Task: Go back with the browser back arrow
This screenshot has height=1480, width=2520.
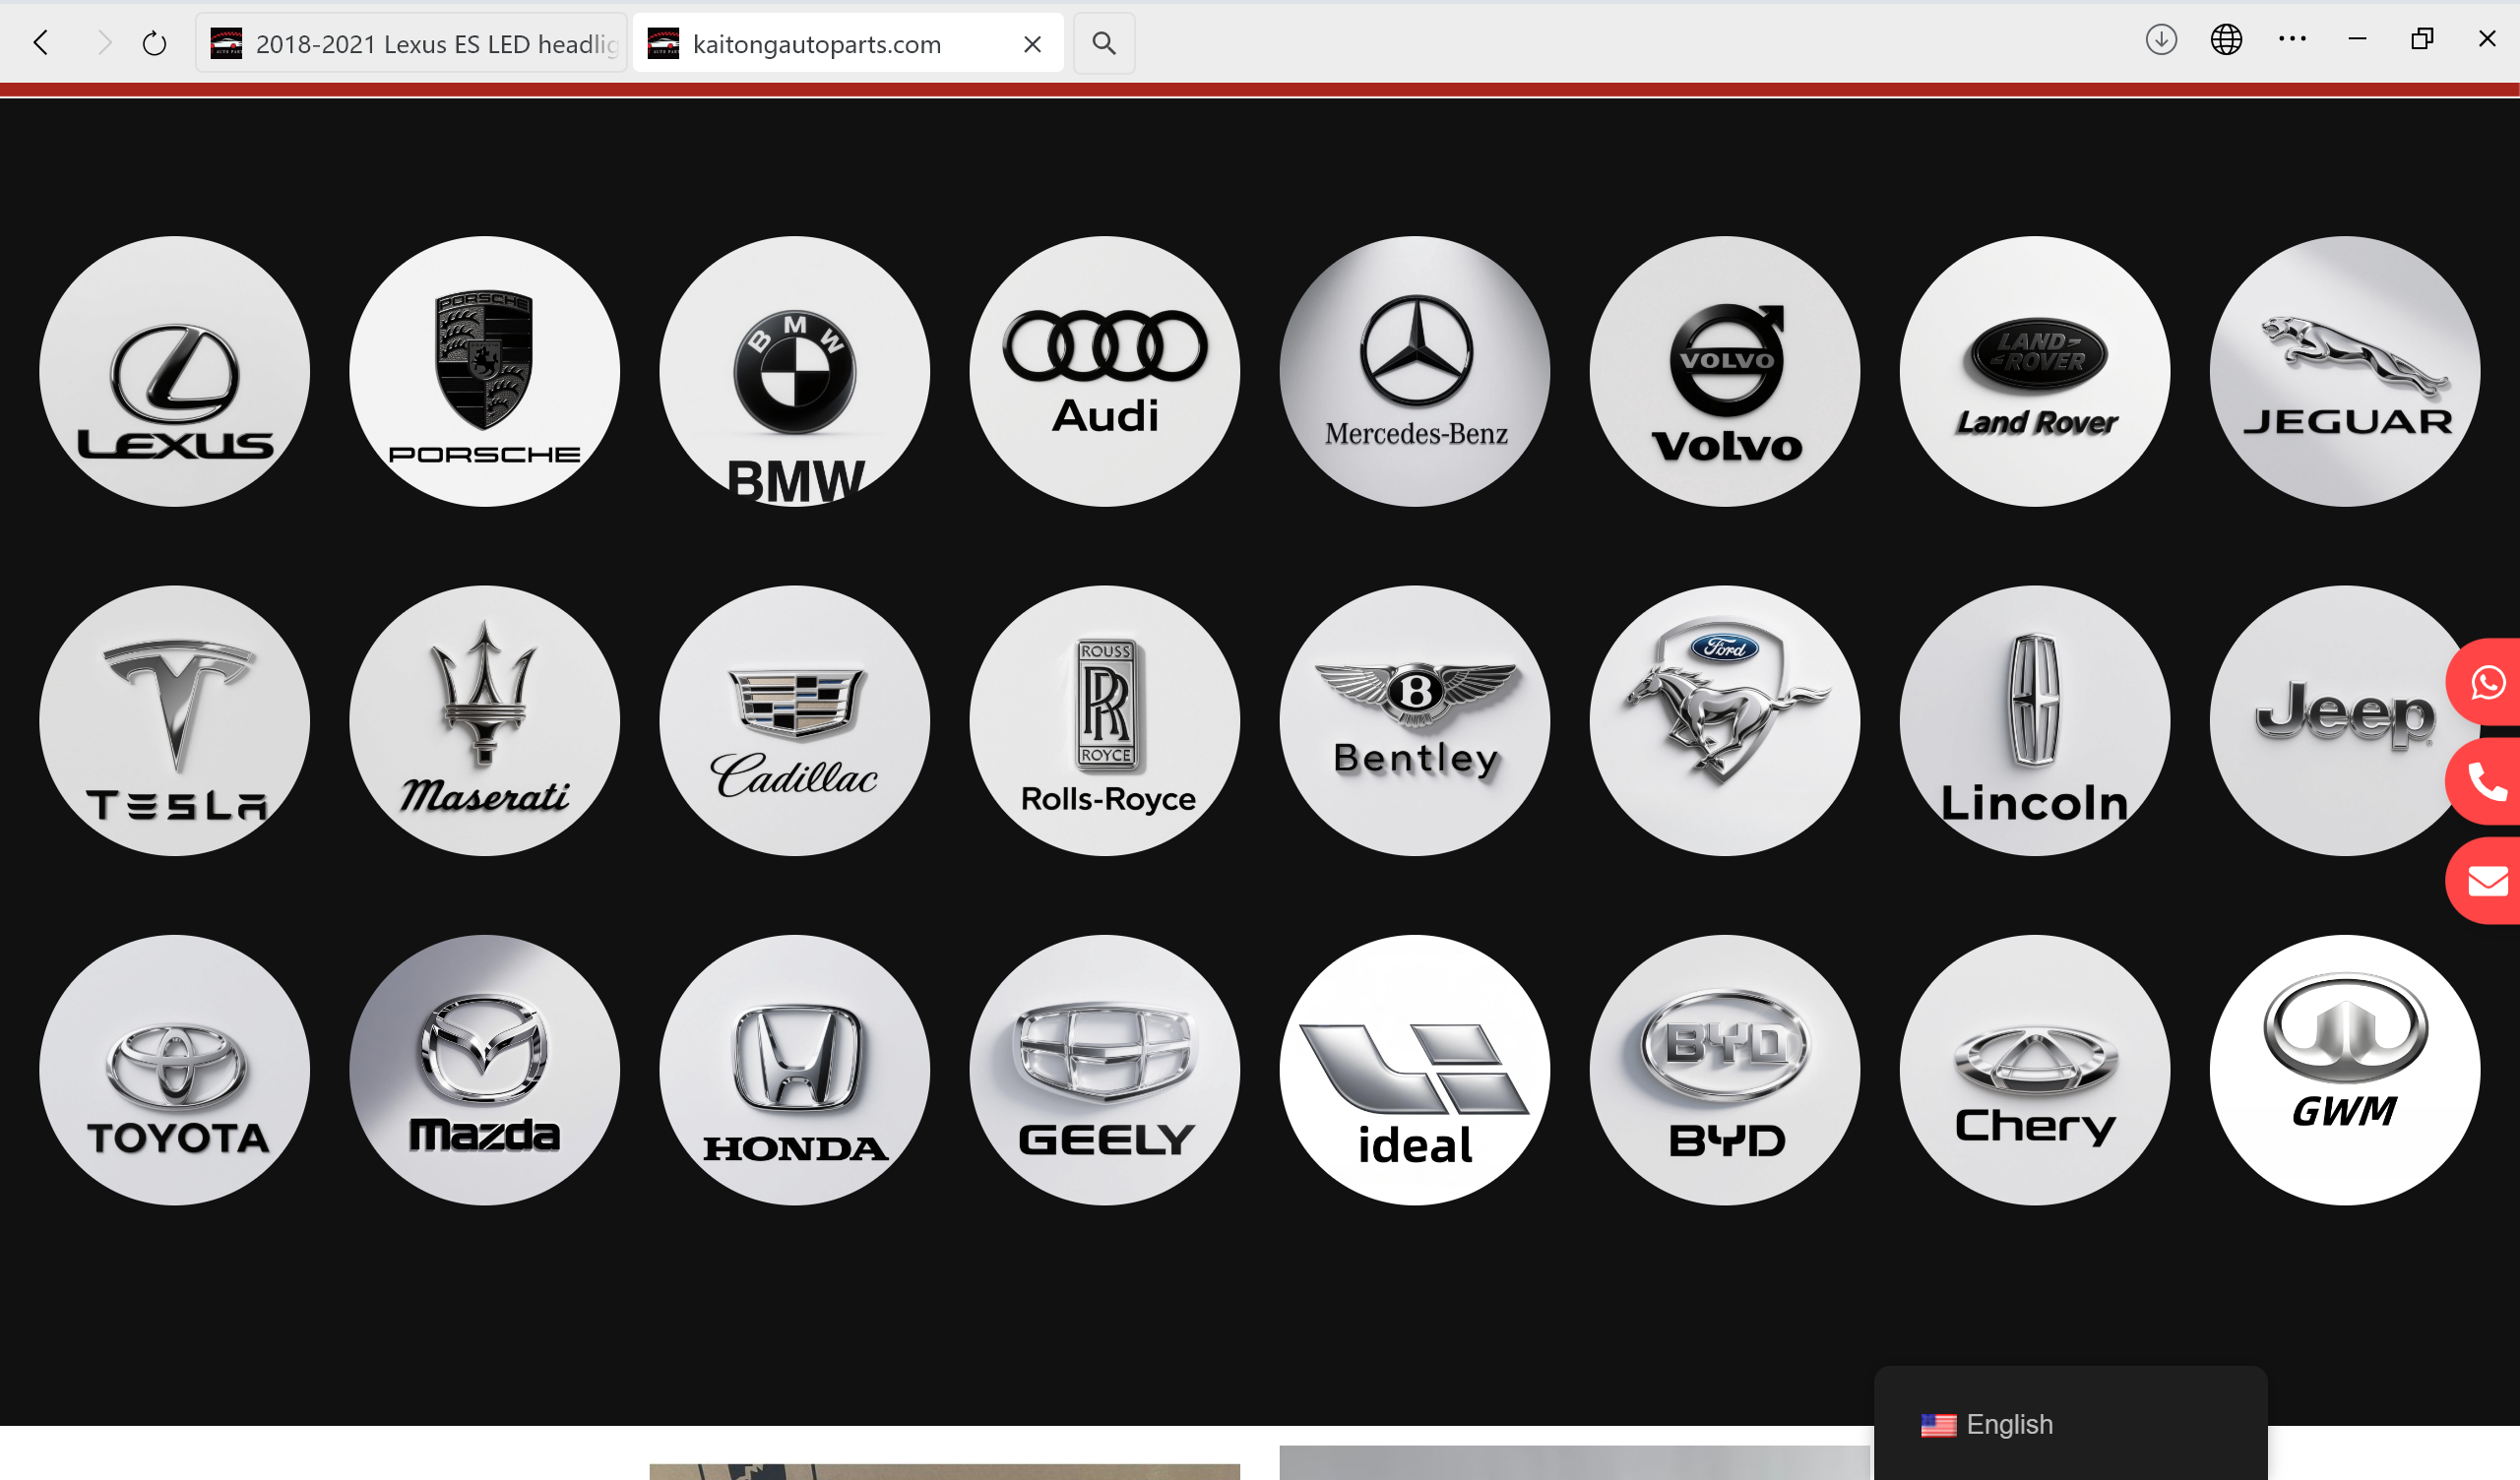Action: 41,43
